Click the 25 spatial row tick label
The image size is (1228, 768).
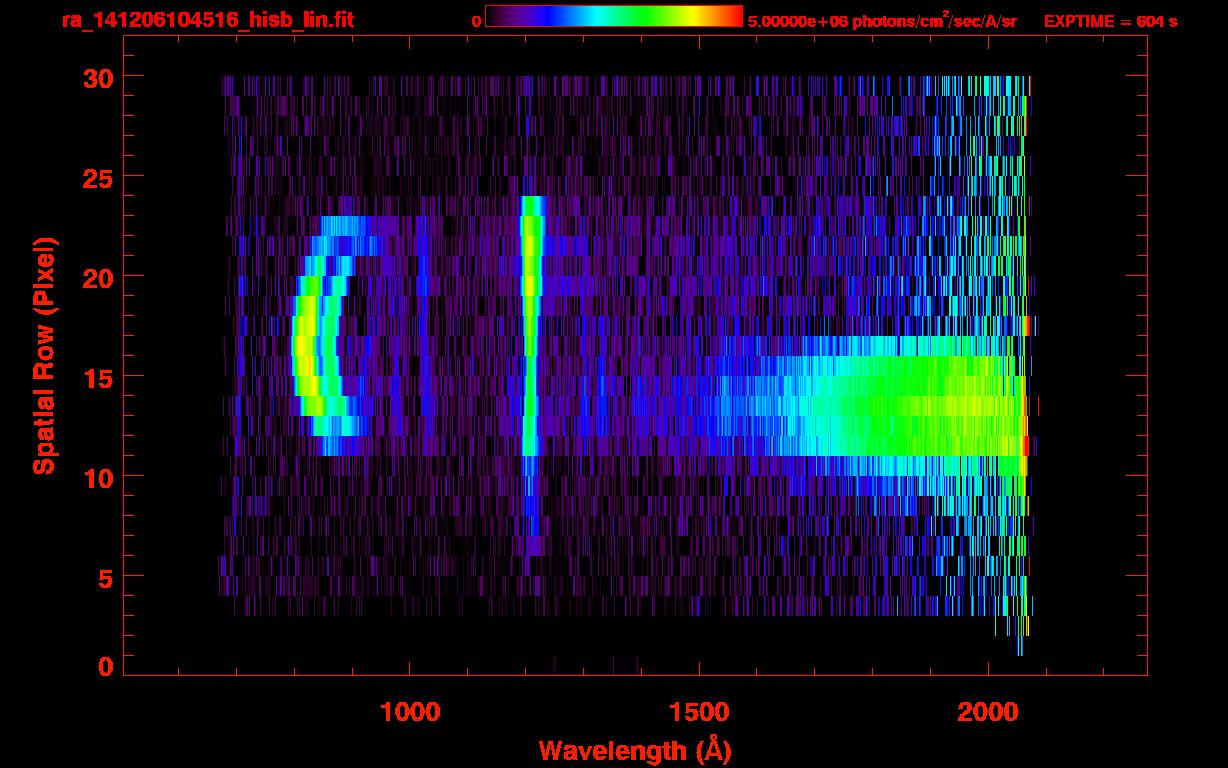tap(97, 177)
